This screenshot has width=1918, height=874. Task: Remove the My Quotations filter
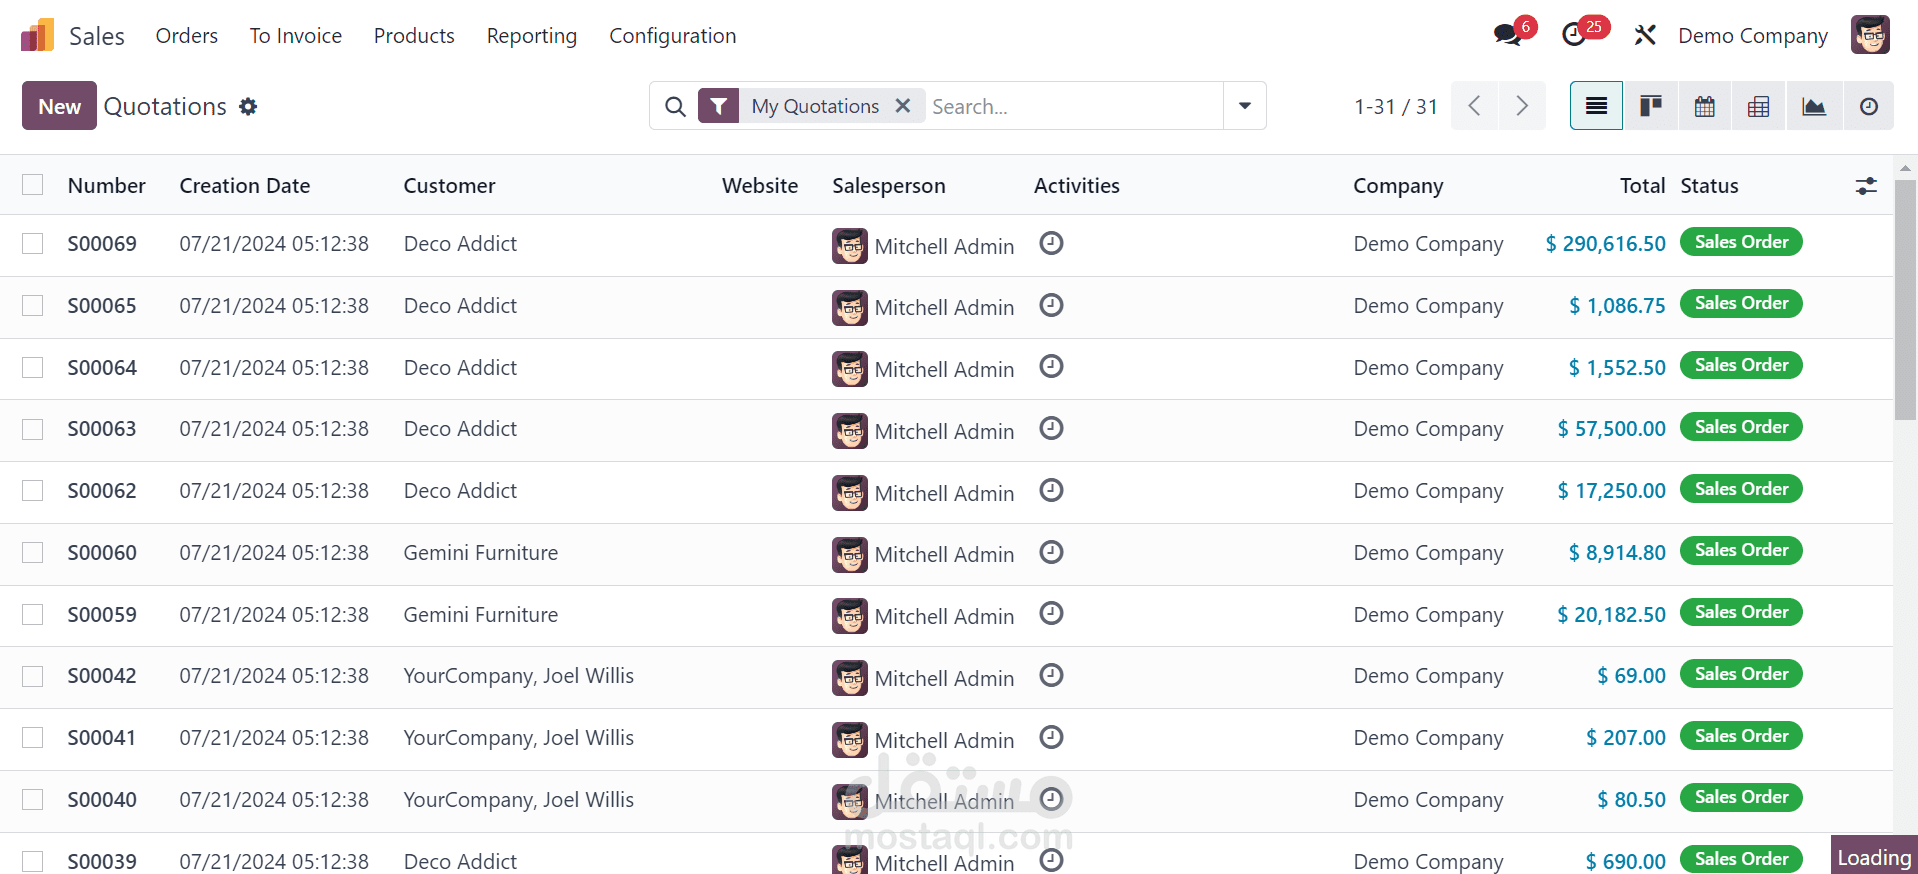click(x=903, y=105)
